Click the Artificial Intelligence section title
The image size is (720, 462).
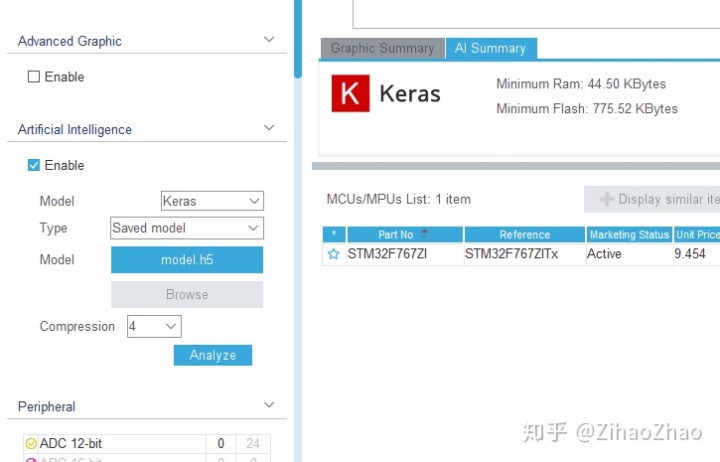tap(75, 130)
